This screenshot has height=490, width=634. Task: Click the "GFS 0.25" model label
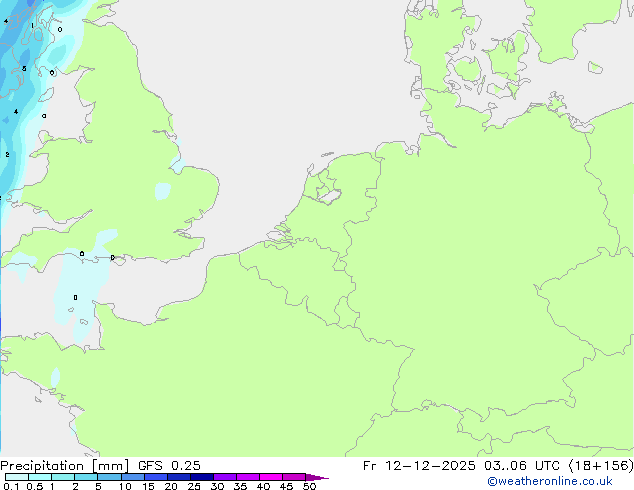click(169, 466)
